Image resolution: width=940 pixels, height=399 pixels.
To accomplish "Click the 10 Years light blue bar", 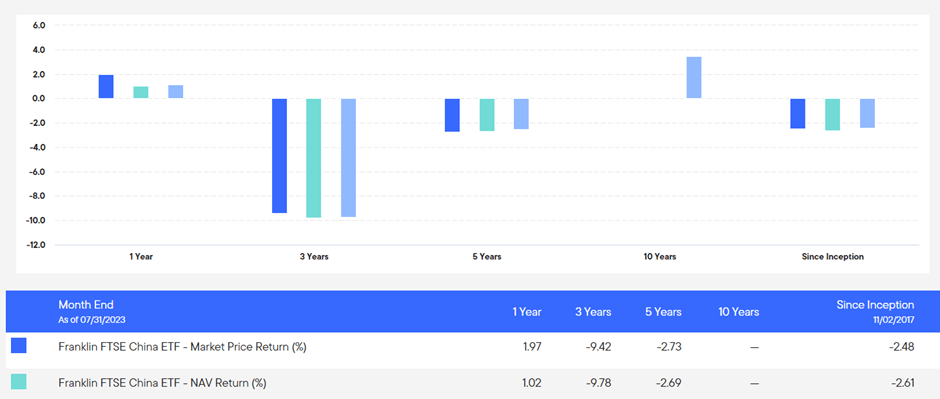I will click(x=694, y=77).
